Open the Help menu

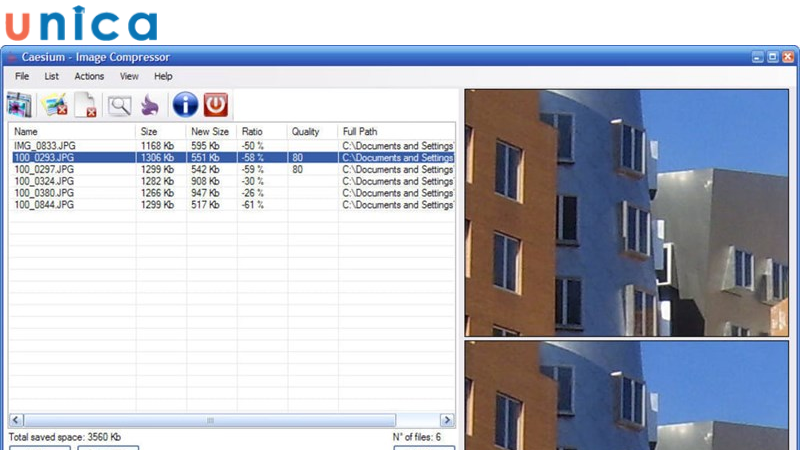point(163,76)
